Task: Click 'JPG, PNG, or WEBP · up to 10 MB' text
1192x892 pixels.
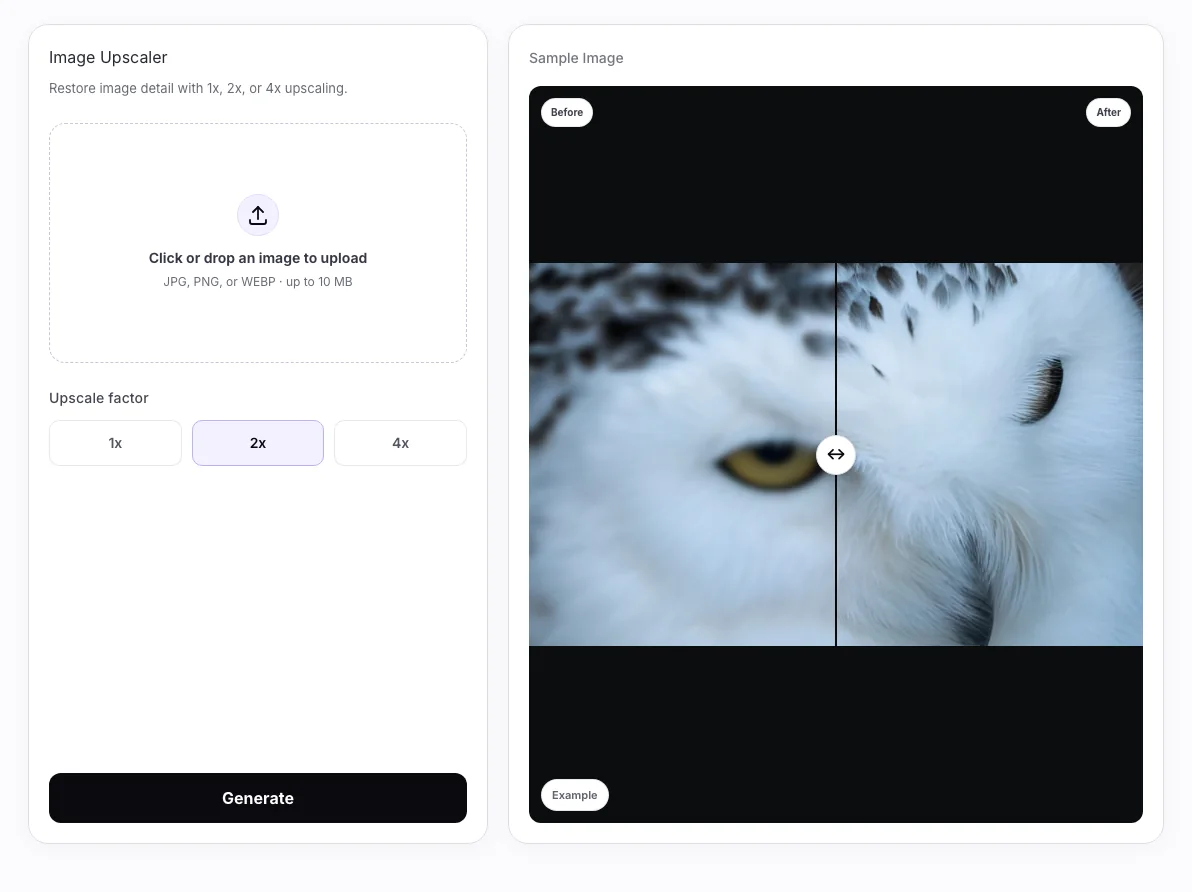Action: [x=258, y=281]
